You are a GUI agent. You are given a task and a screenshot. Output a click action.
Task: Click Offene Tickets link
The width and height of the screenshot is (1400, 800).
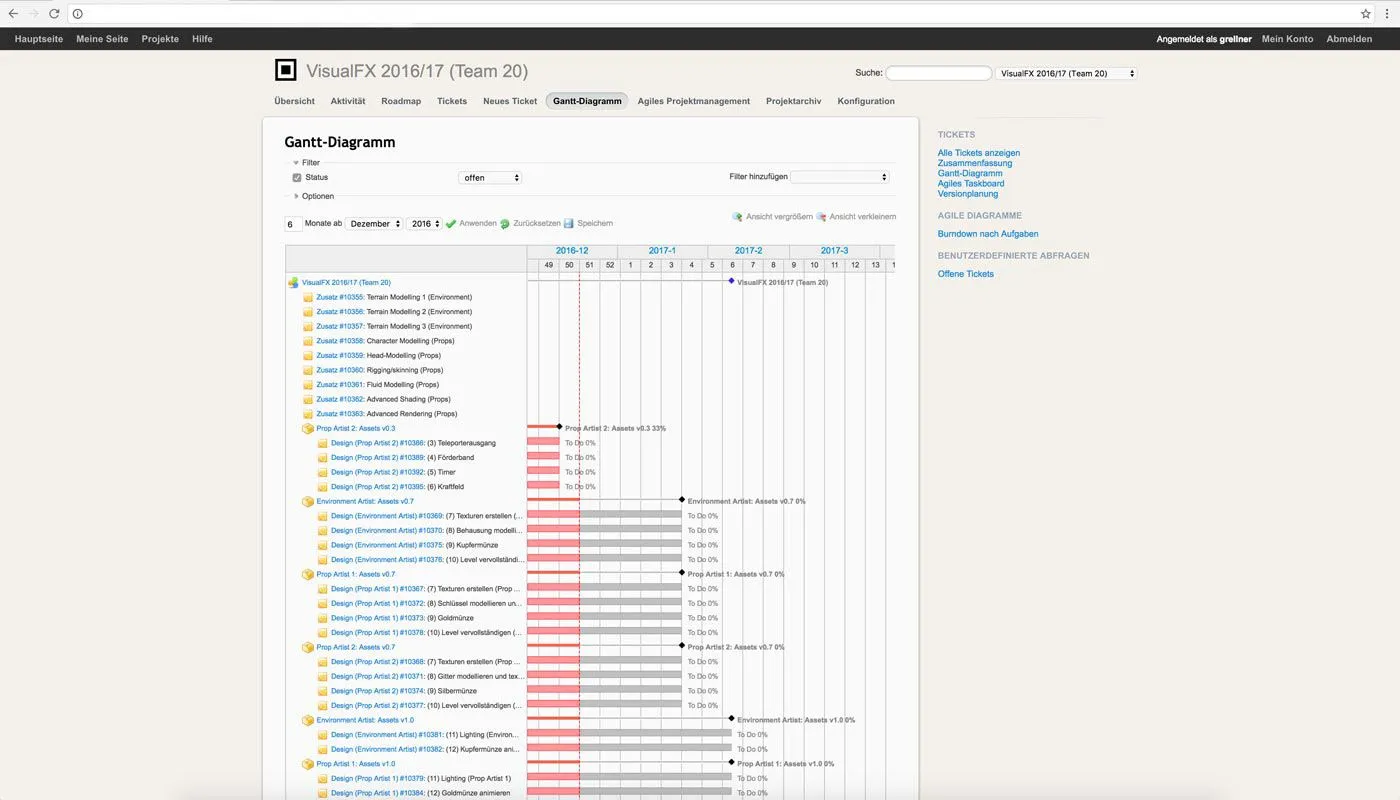pyautogui.click(x=966, y=274)
